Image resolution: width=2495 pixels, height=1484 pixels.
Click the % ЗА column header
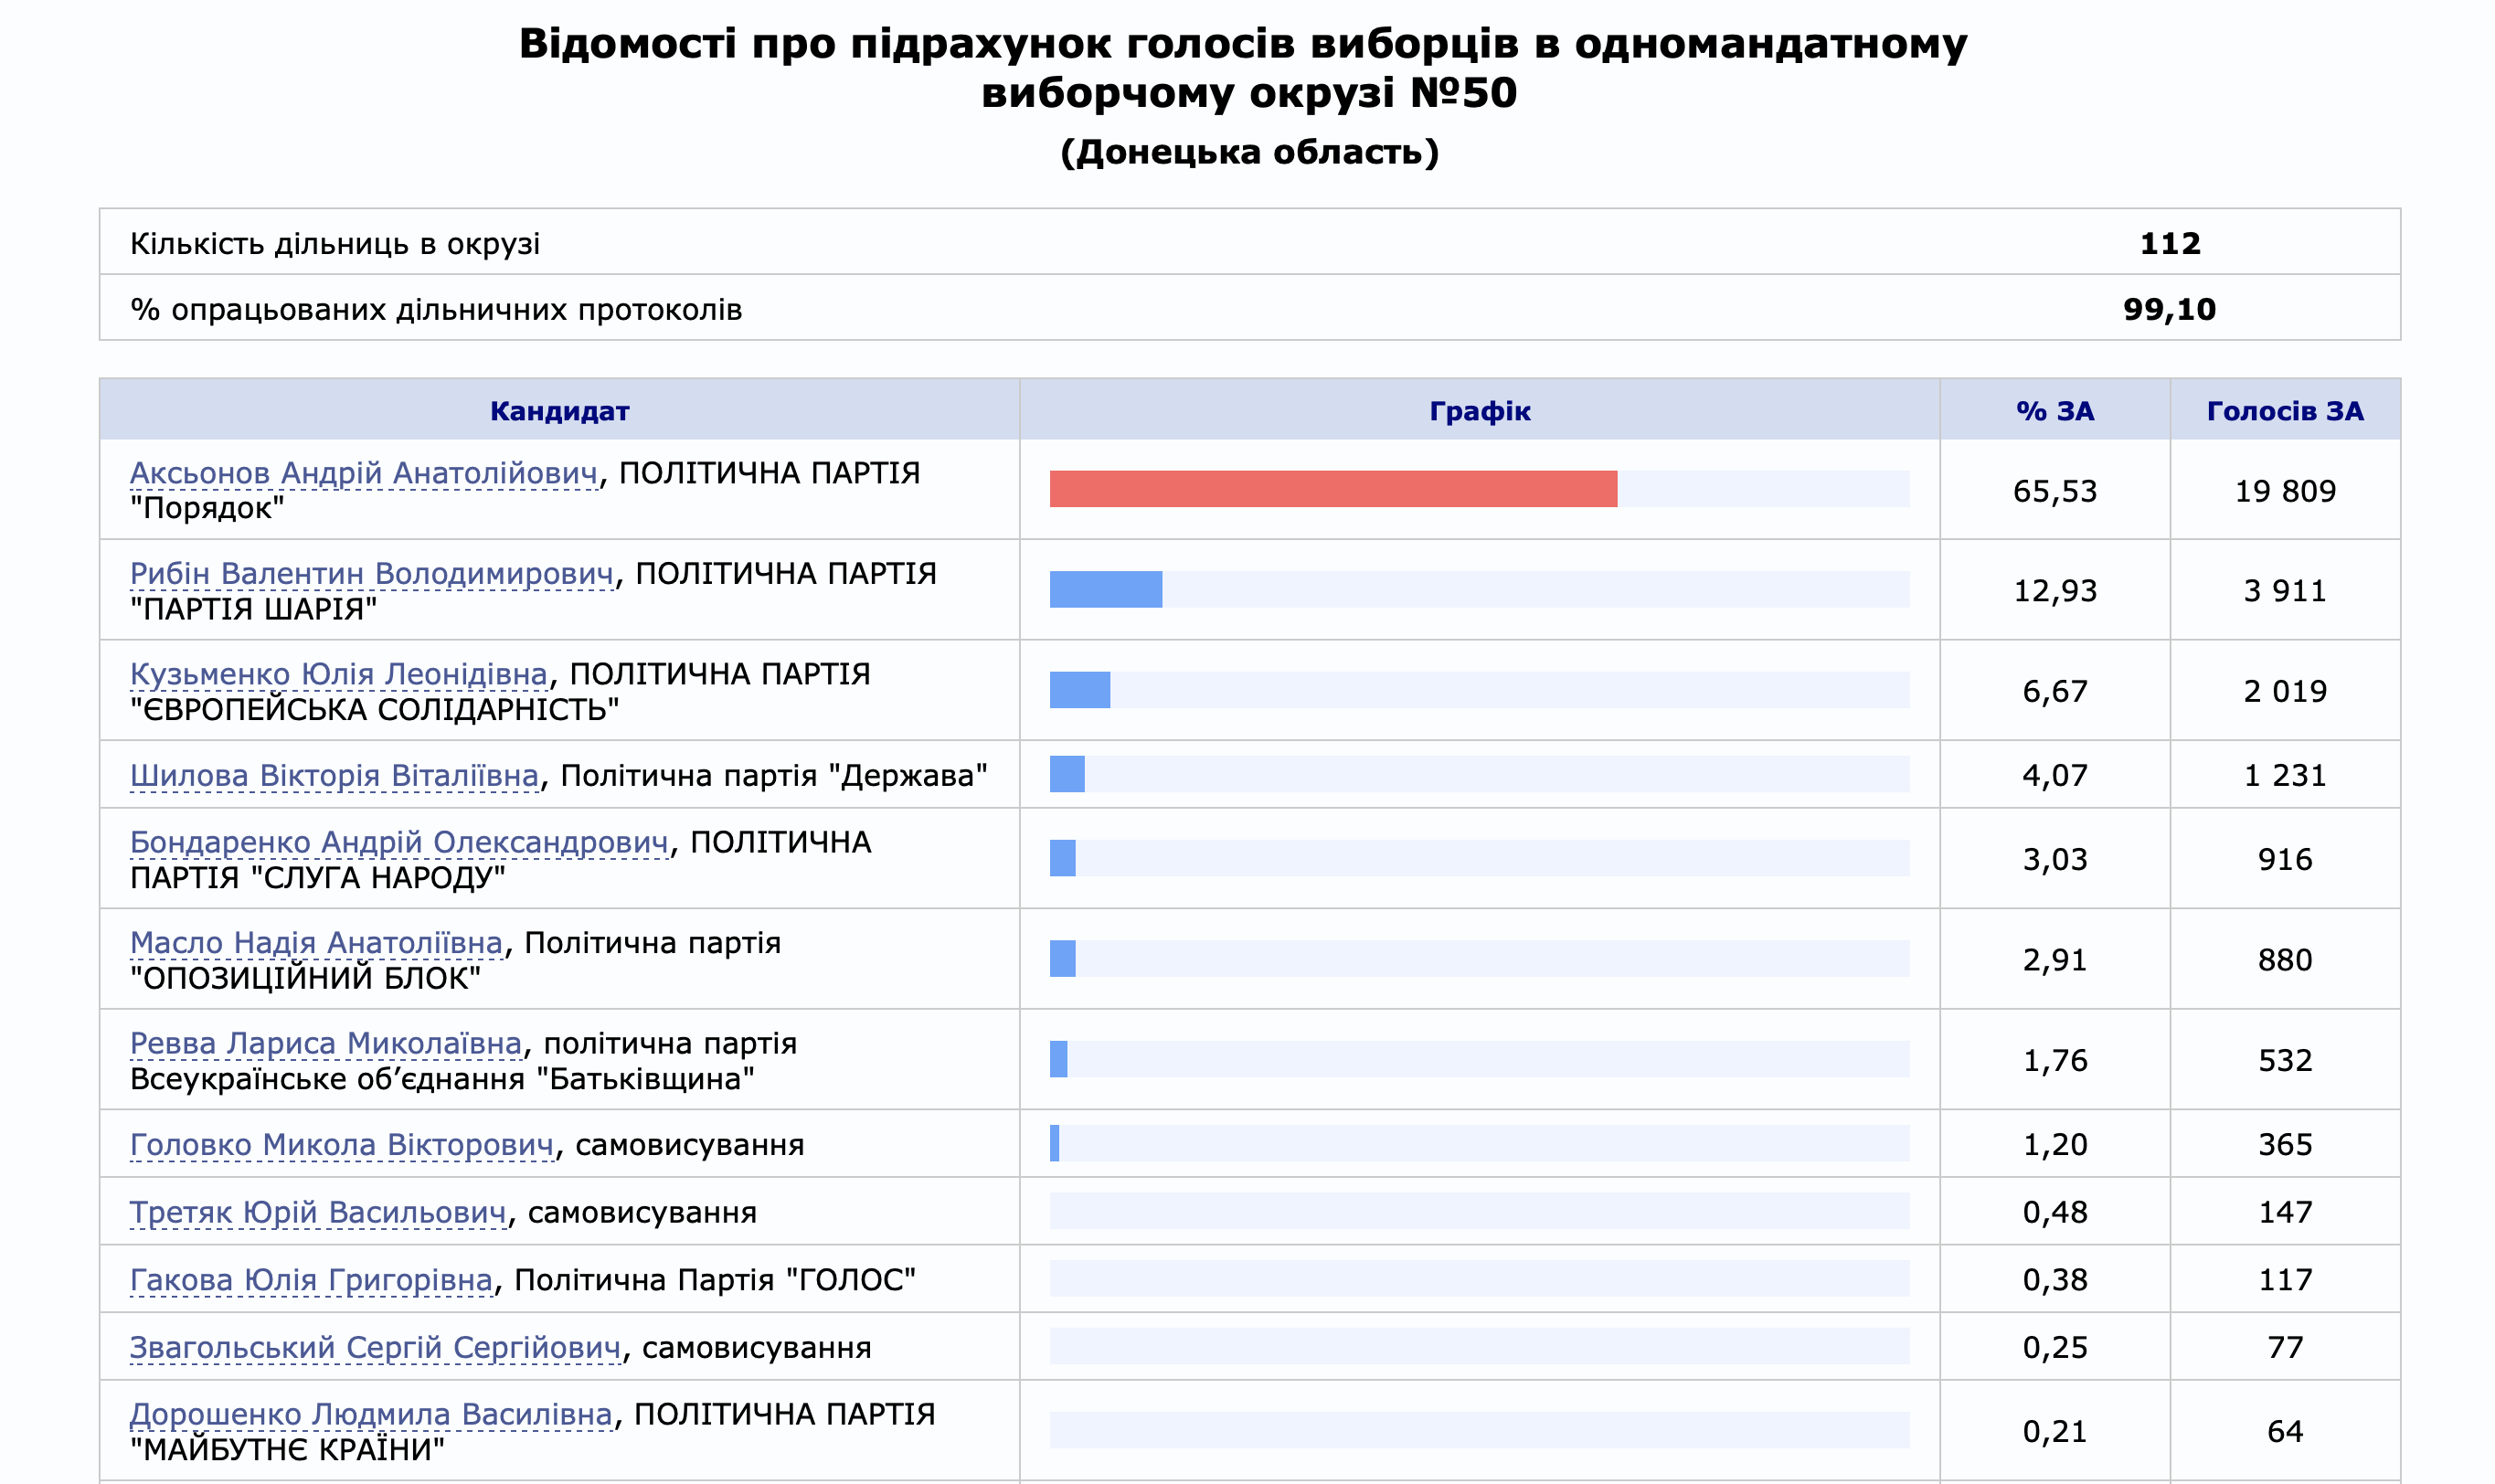2054,411
